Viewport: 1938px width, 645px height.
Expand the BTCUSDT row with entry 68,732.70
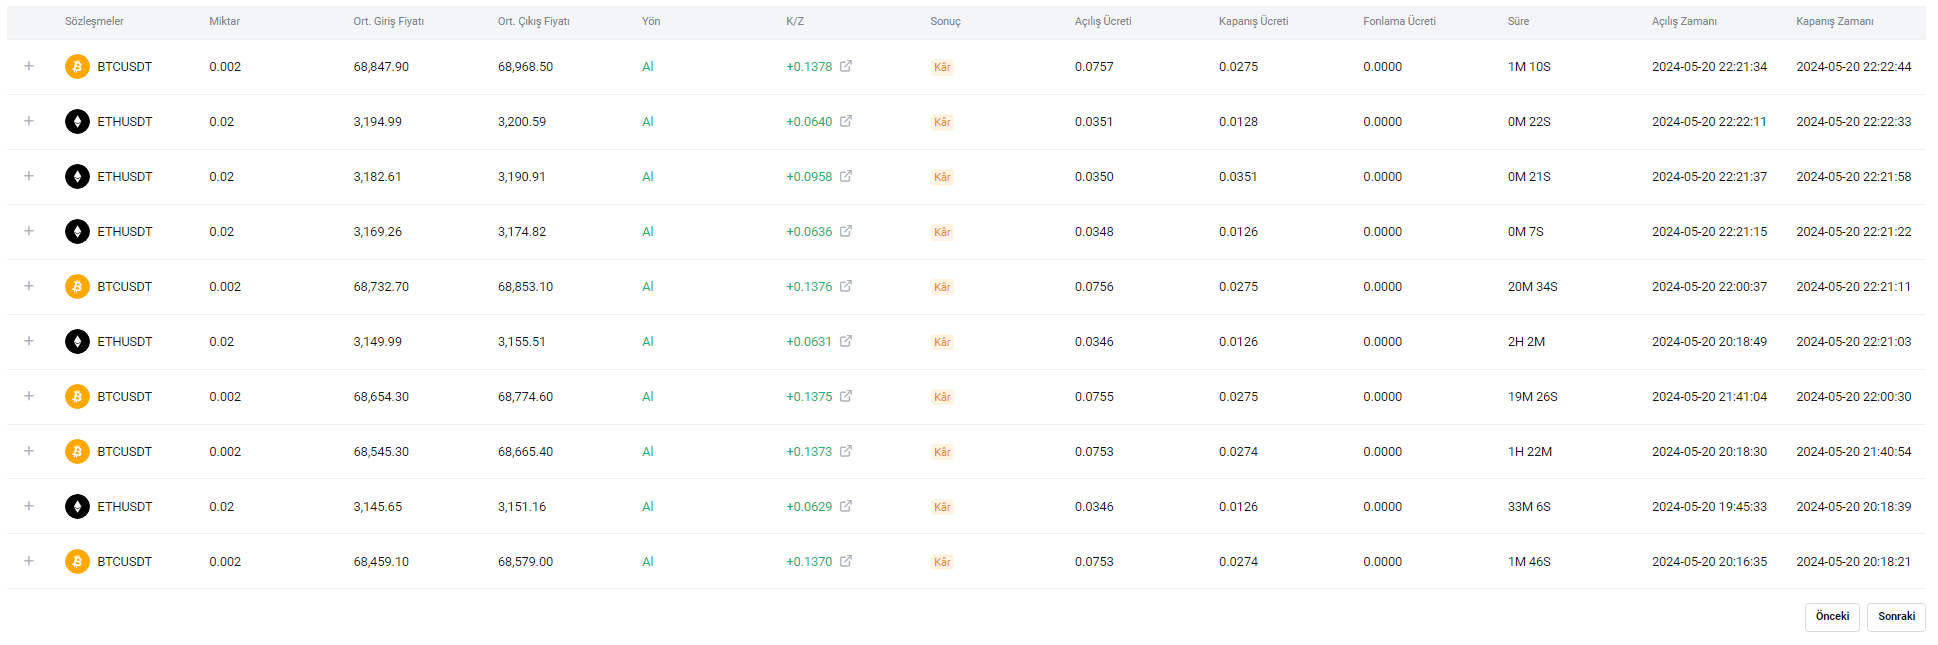[29, 286]
